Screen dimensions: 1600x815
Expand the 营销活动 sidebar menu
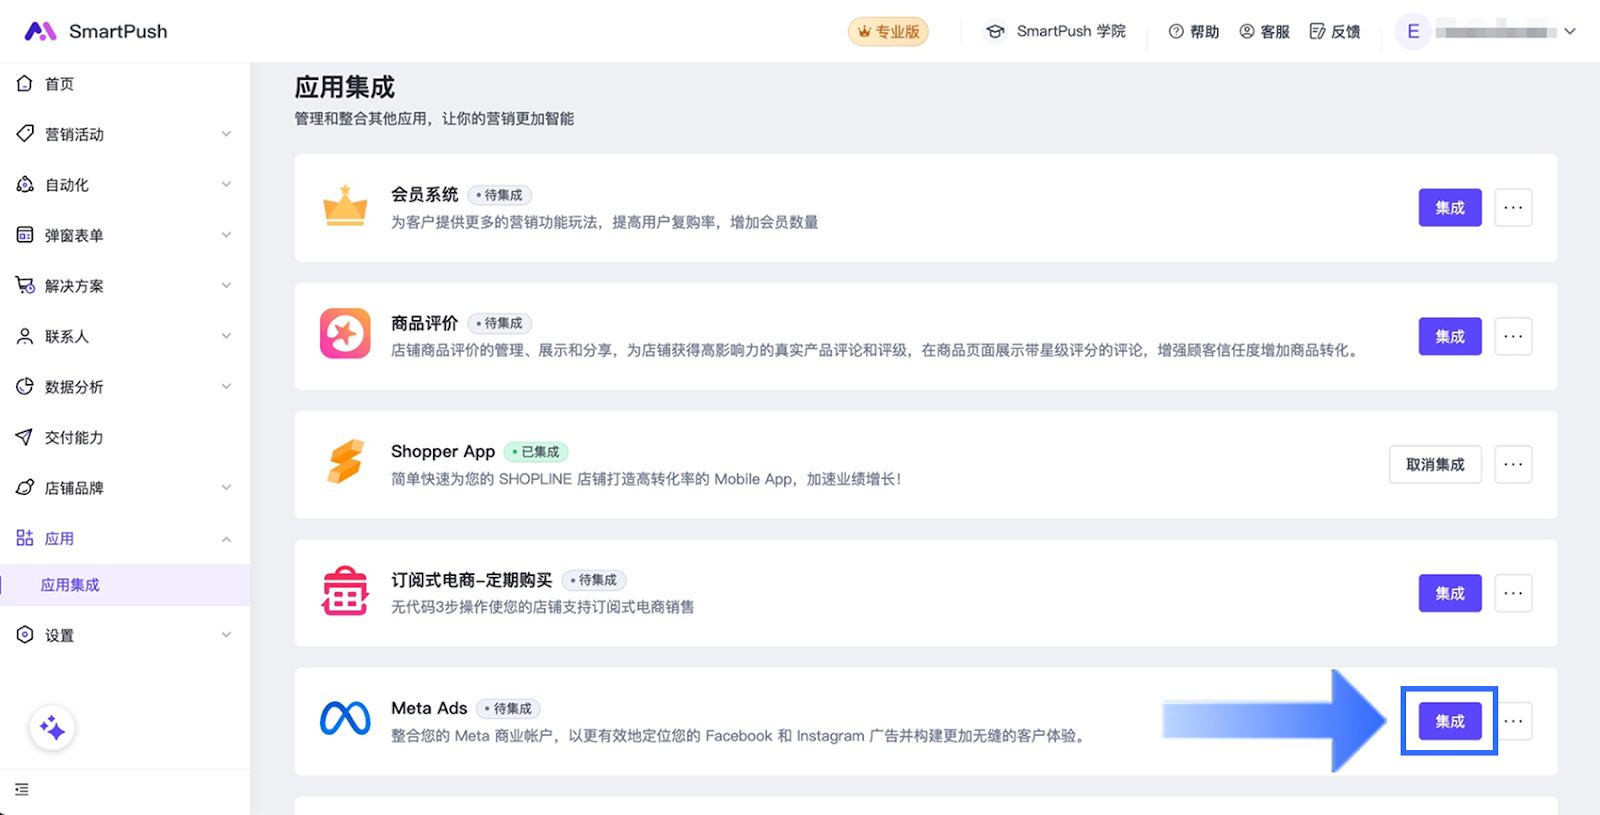click(125, 134)
